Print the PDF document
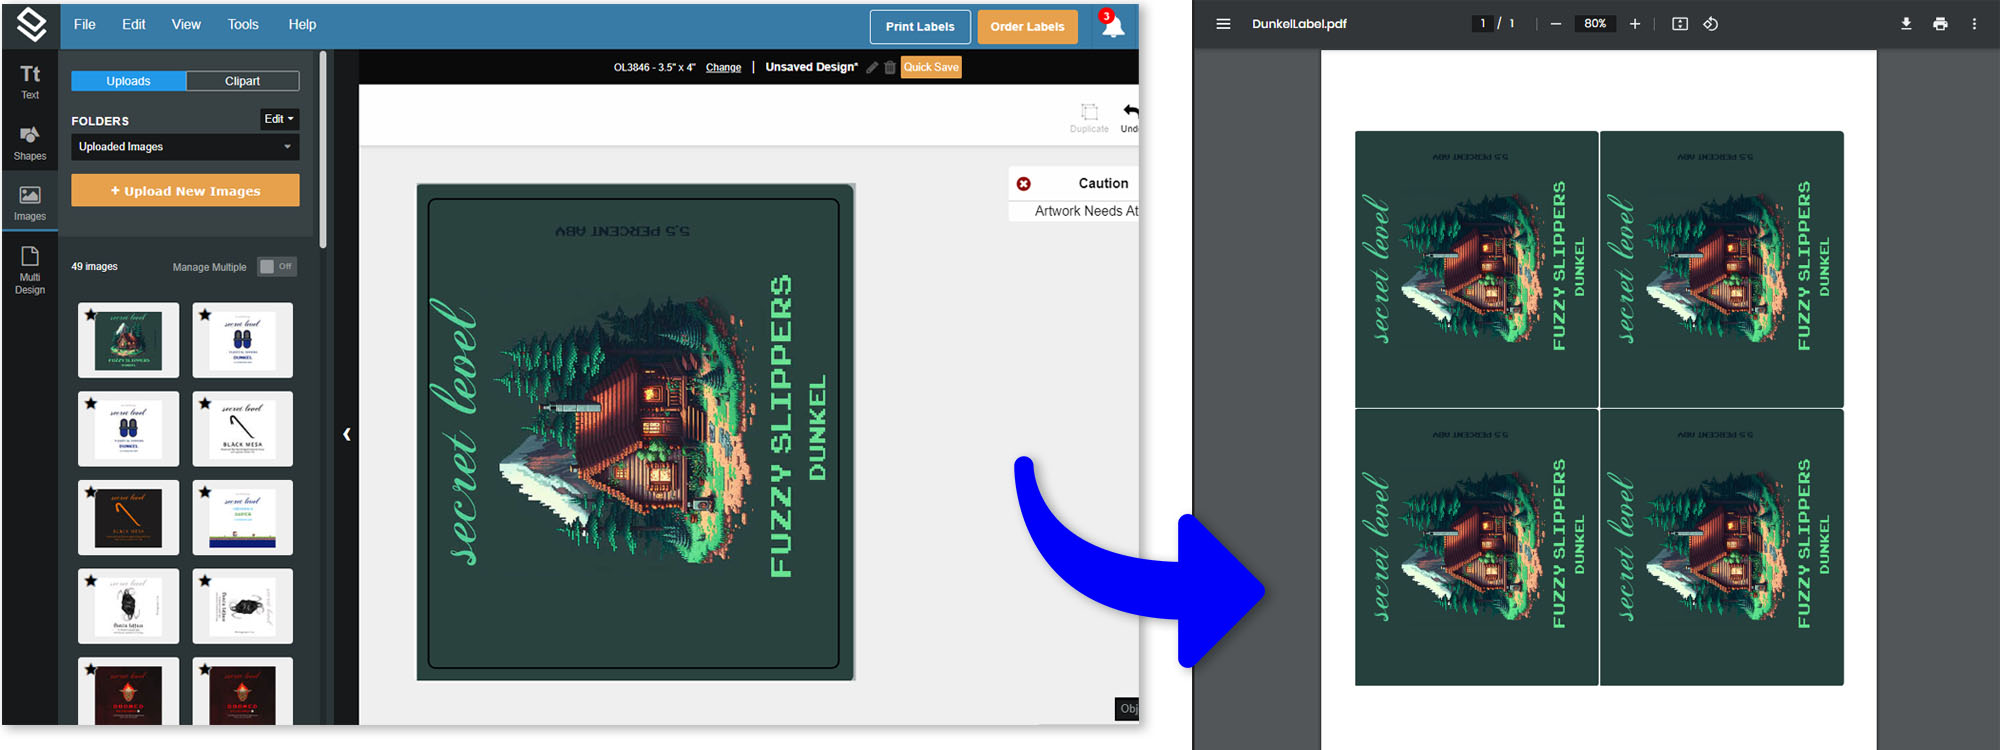Screen dimensions: 2000x750 pos(1940,24)
